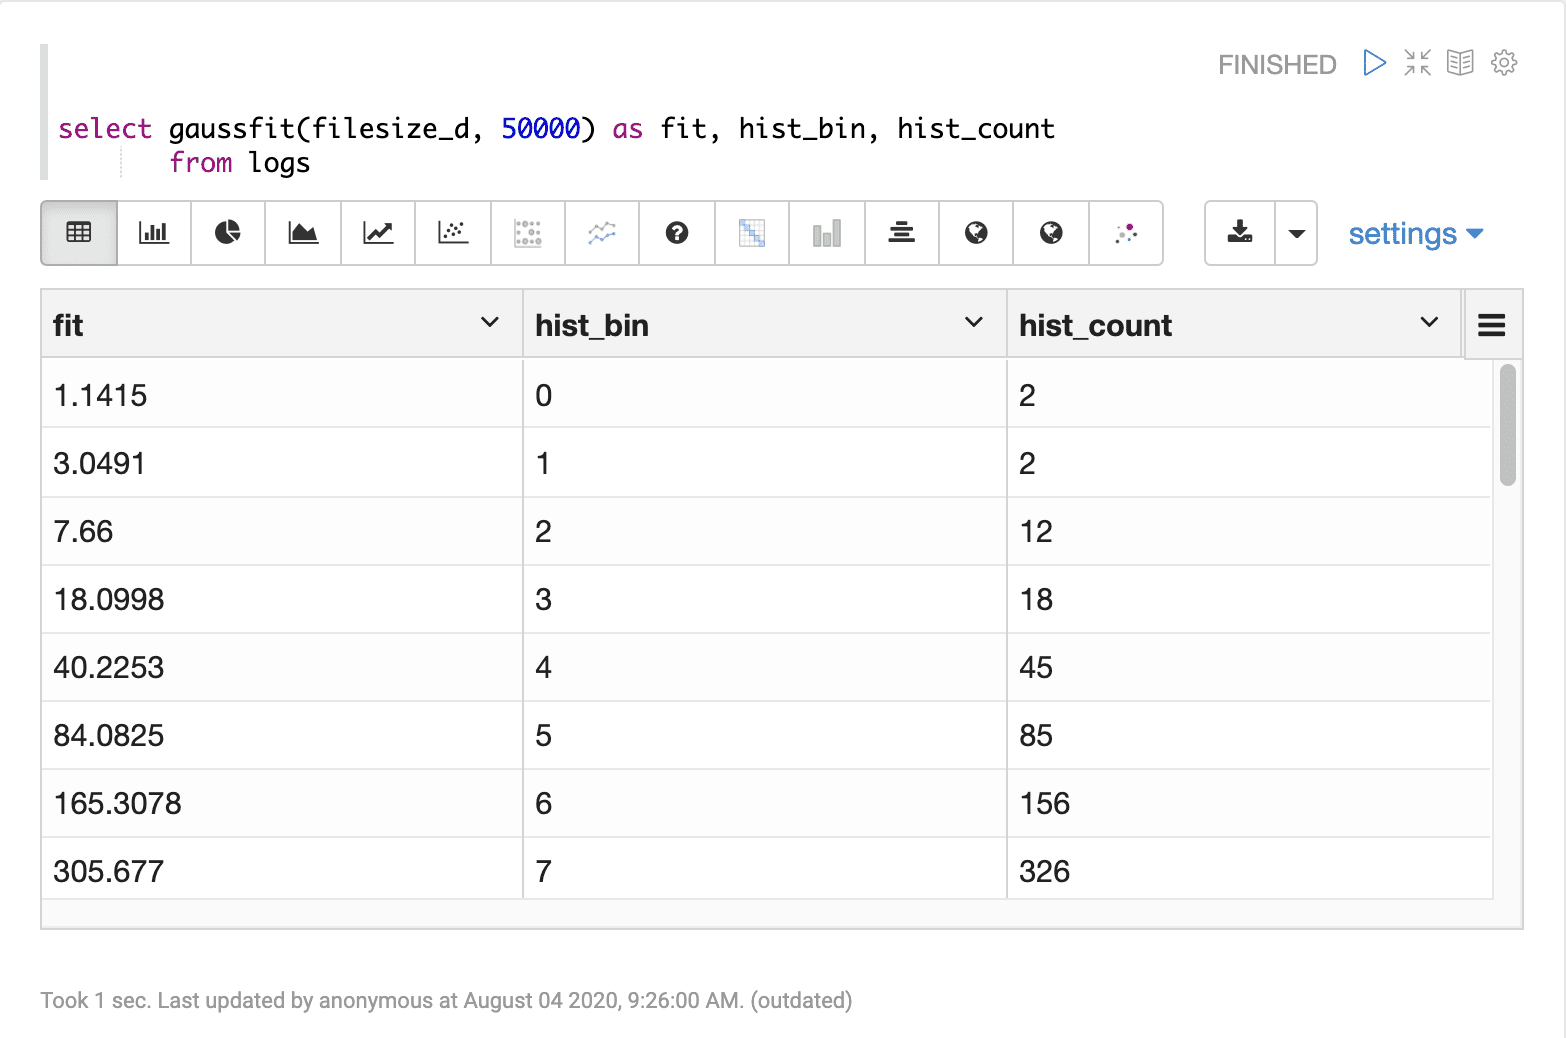Open the world map visualization
Viewport: 1566px width, 1038px height.
click(976, 233)
